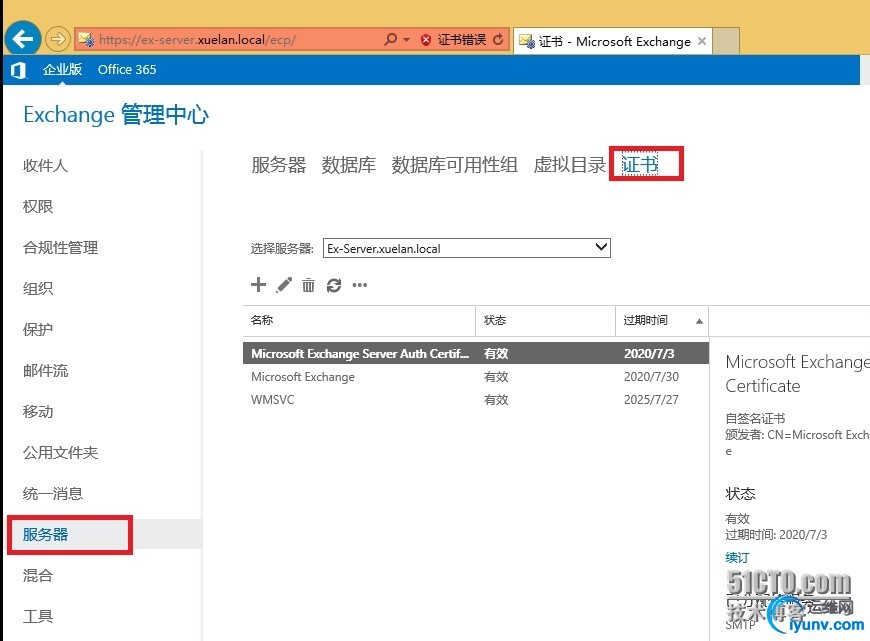Open address bar search dropdown arrow
The height and width of the screenshot is (641, 870).
click(x=406, y=39)
